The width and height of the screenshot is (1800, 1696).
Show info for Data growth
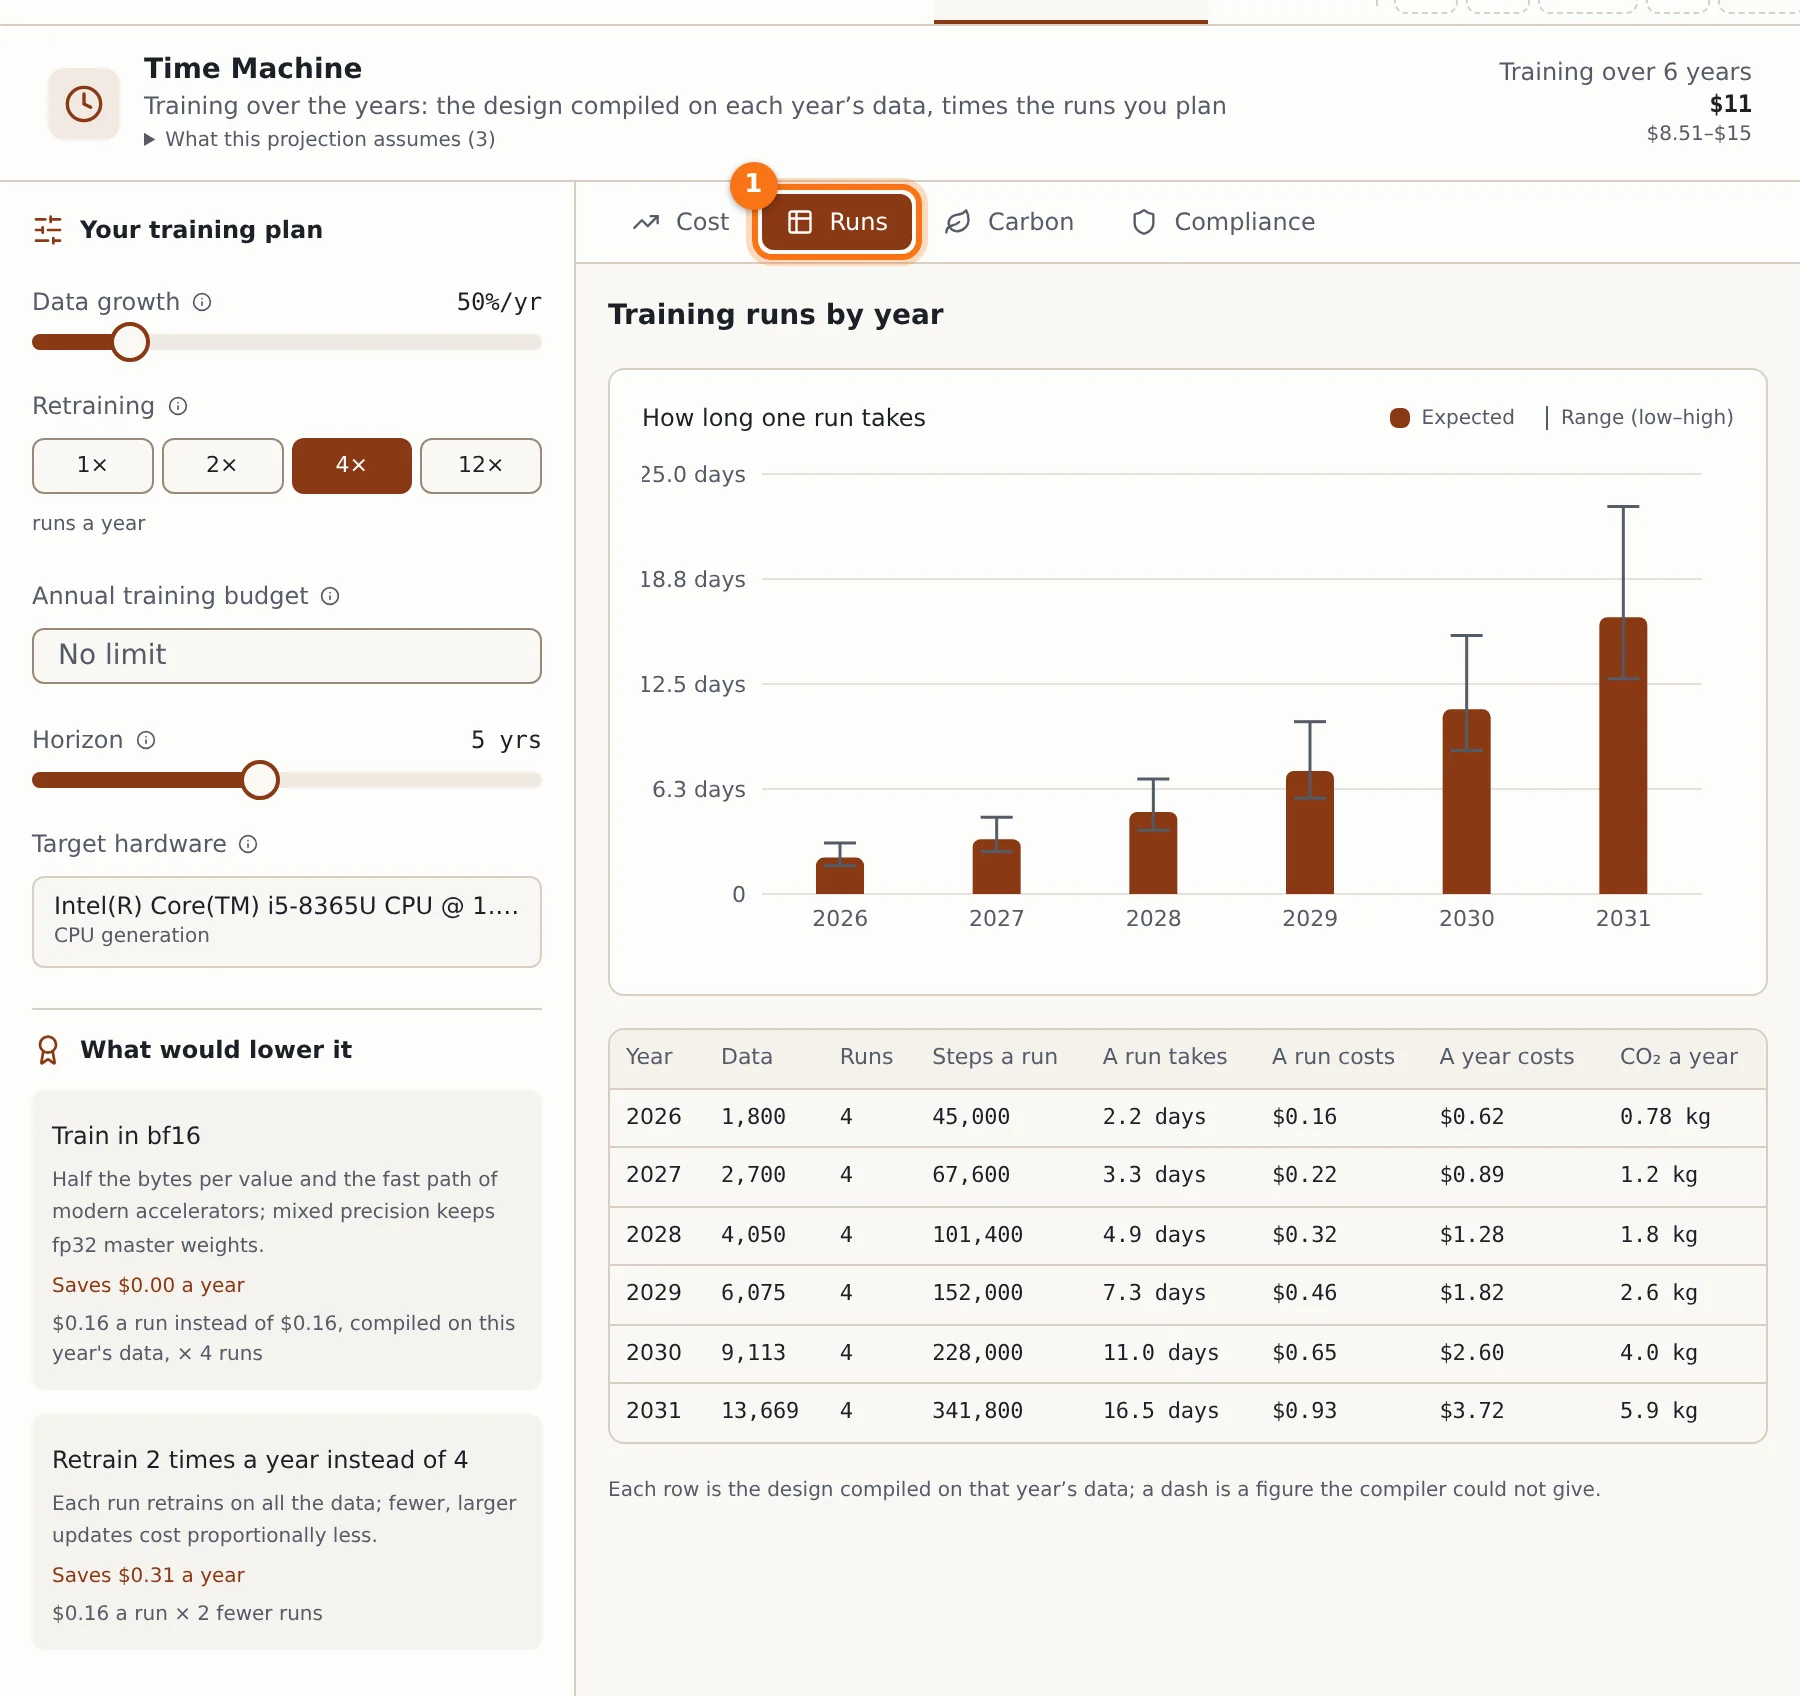(x=202, y=302)
